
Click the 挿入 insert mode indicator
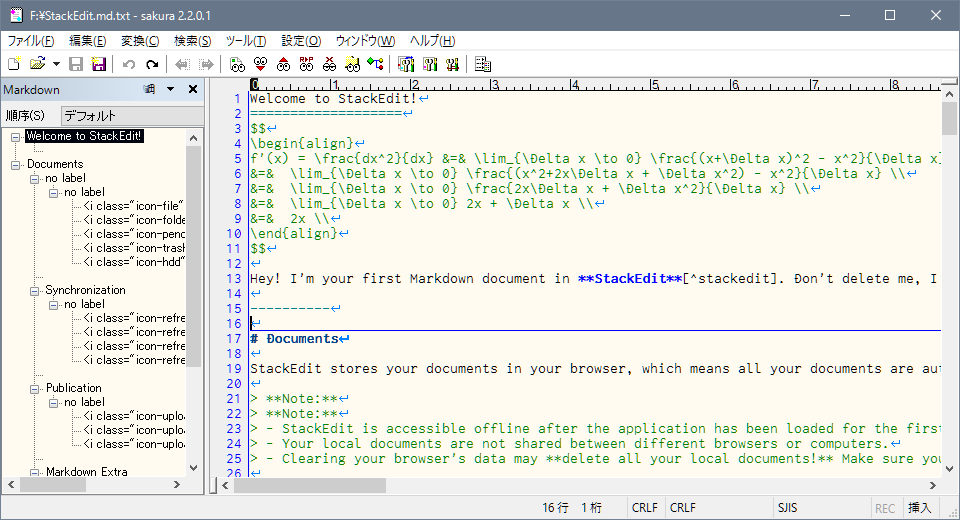[x=919, y=508]
